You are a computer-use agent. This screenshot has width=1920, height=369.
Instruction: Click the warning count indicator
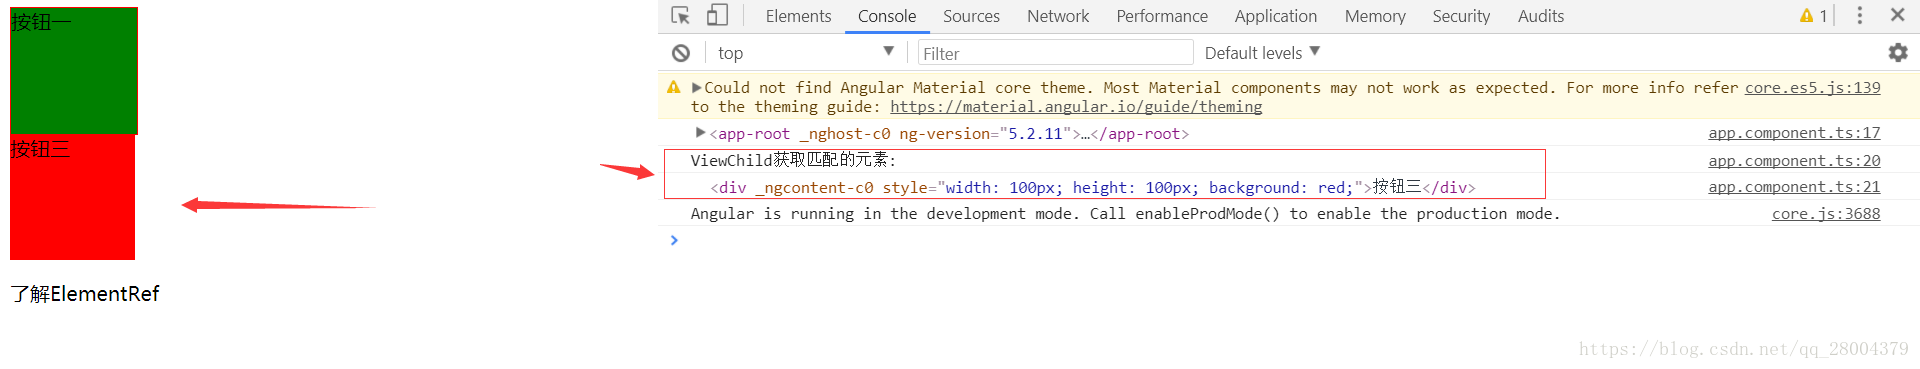(1813, 15)
